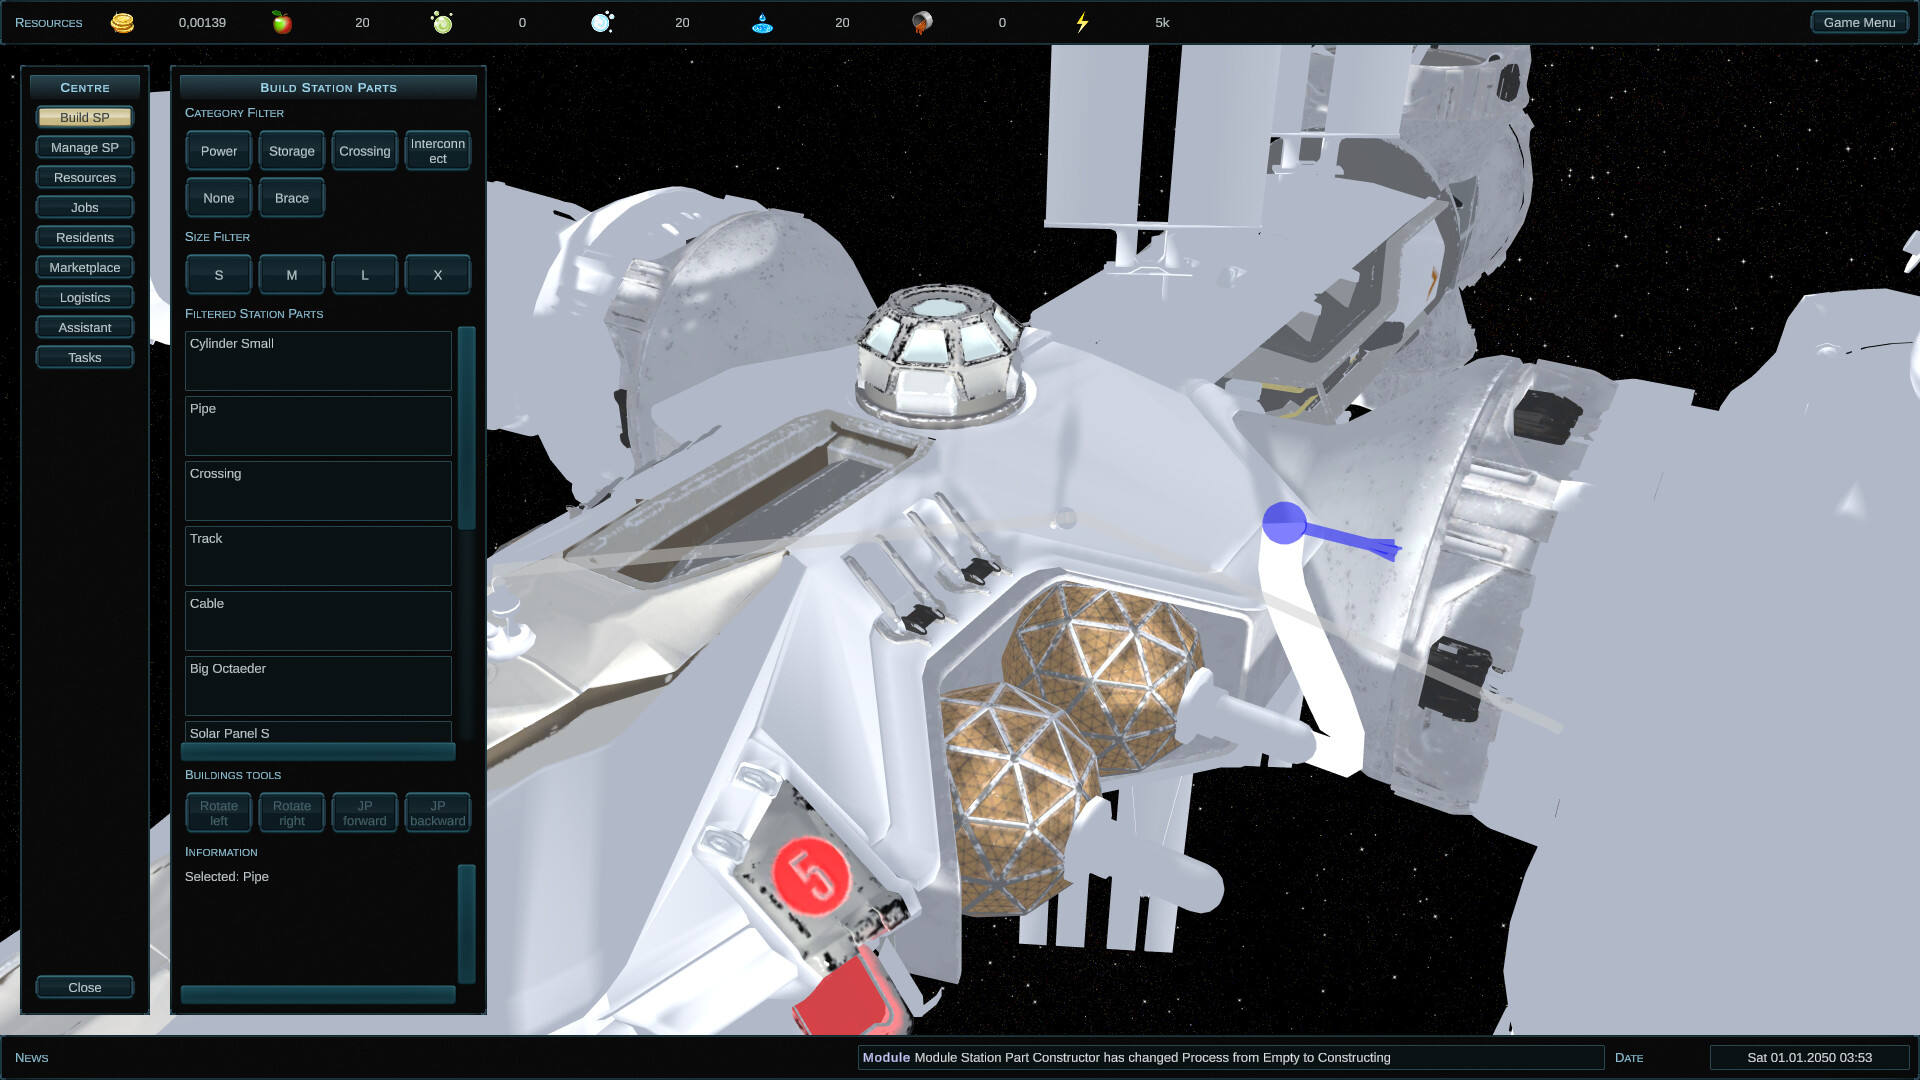Viewport: 1920px width, 1080px height.
Task: Click the apple food resource icon
Action: tap(282, 22)
